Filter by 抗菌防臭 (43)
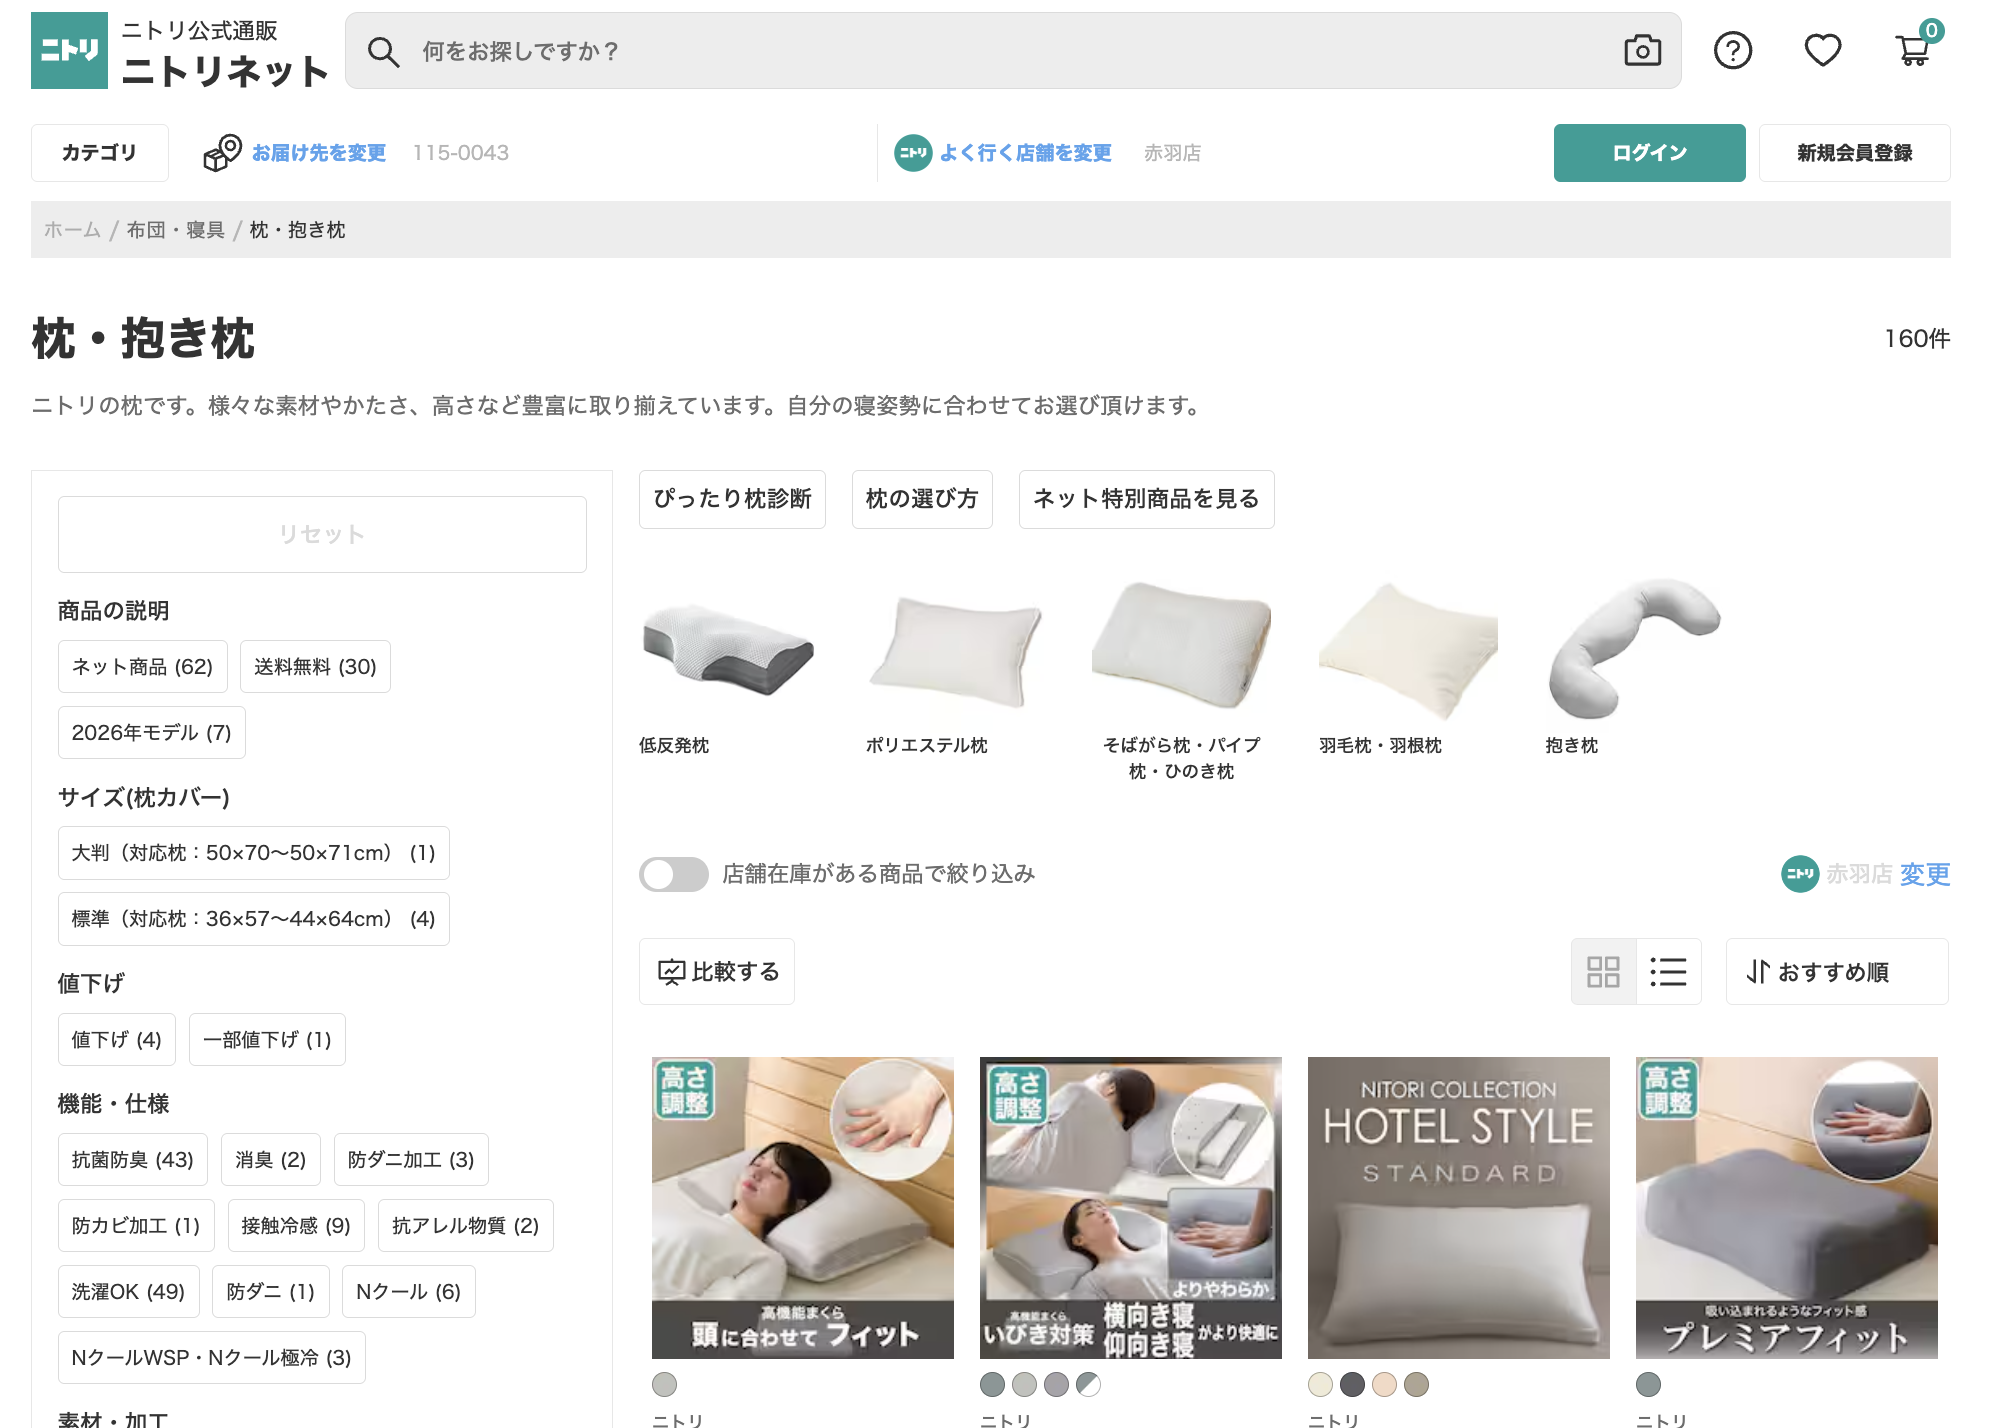 click(132, 1160)
